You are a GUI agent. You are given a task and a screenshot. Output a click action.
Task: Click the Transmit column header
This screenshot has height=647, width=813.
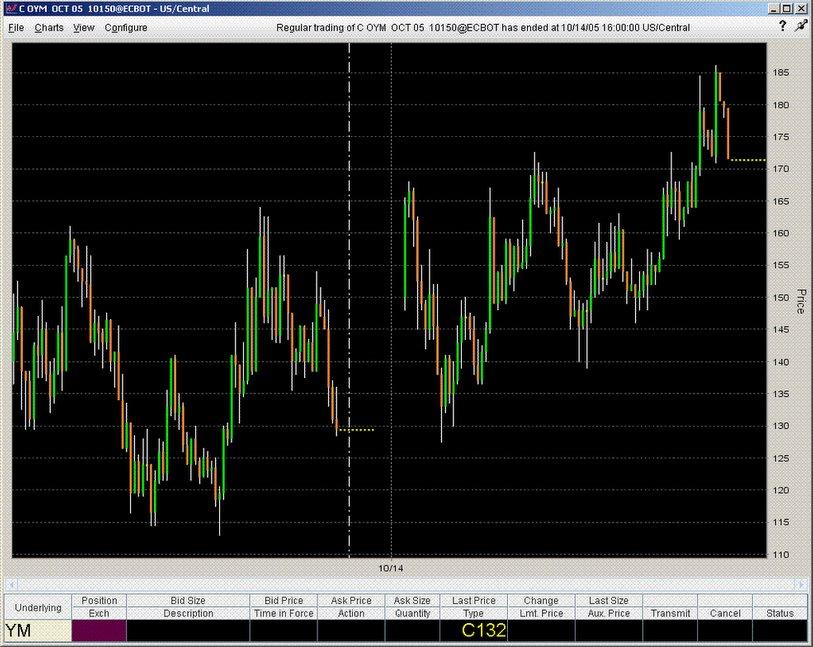click(670, 613)
